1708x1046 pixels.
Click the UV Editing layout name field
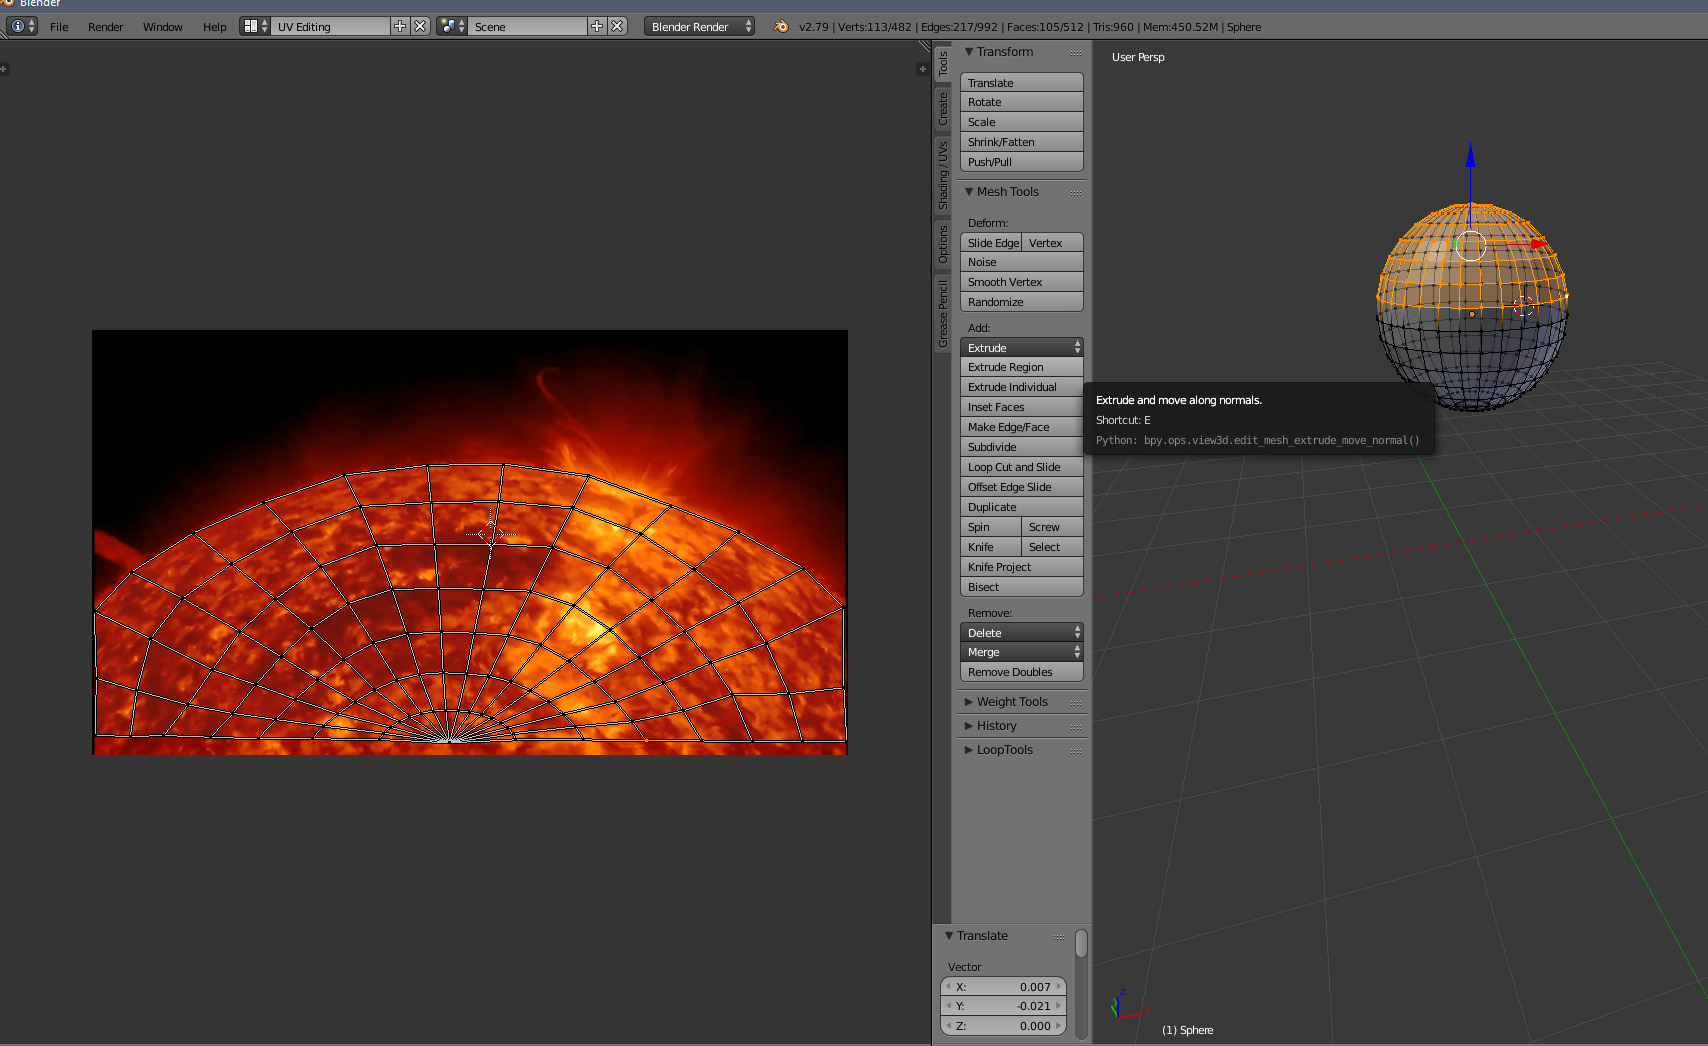click(330, 27)
